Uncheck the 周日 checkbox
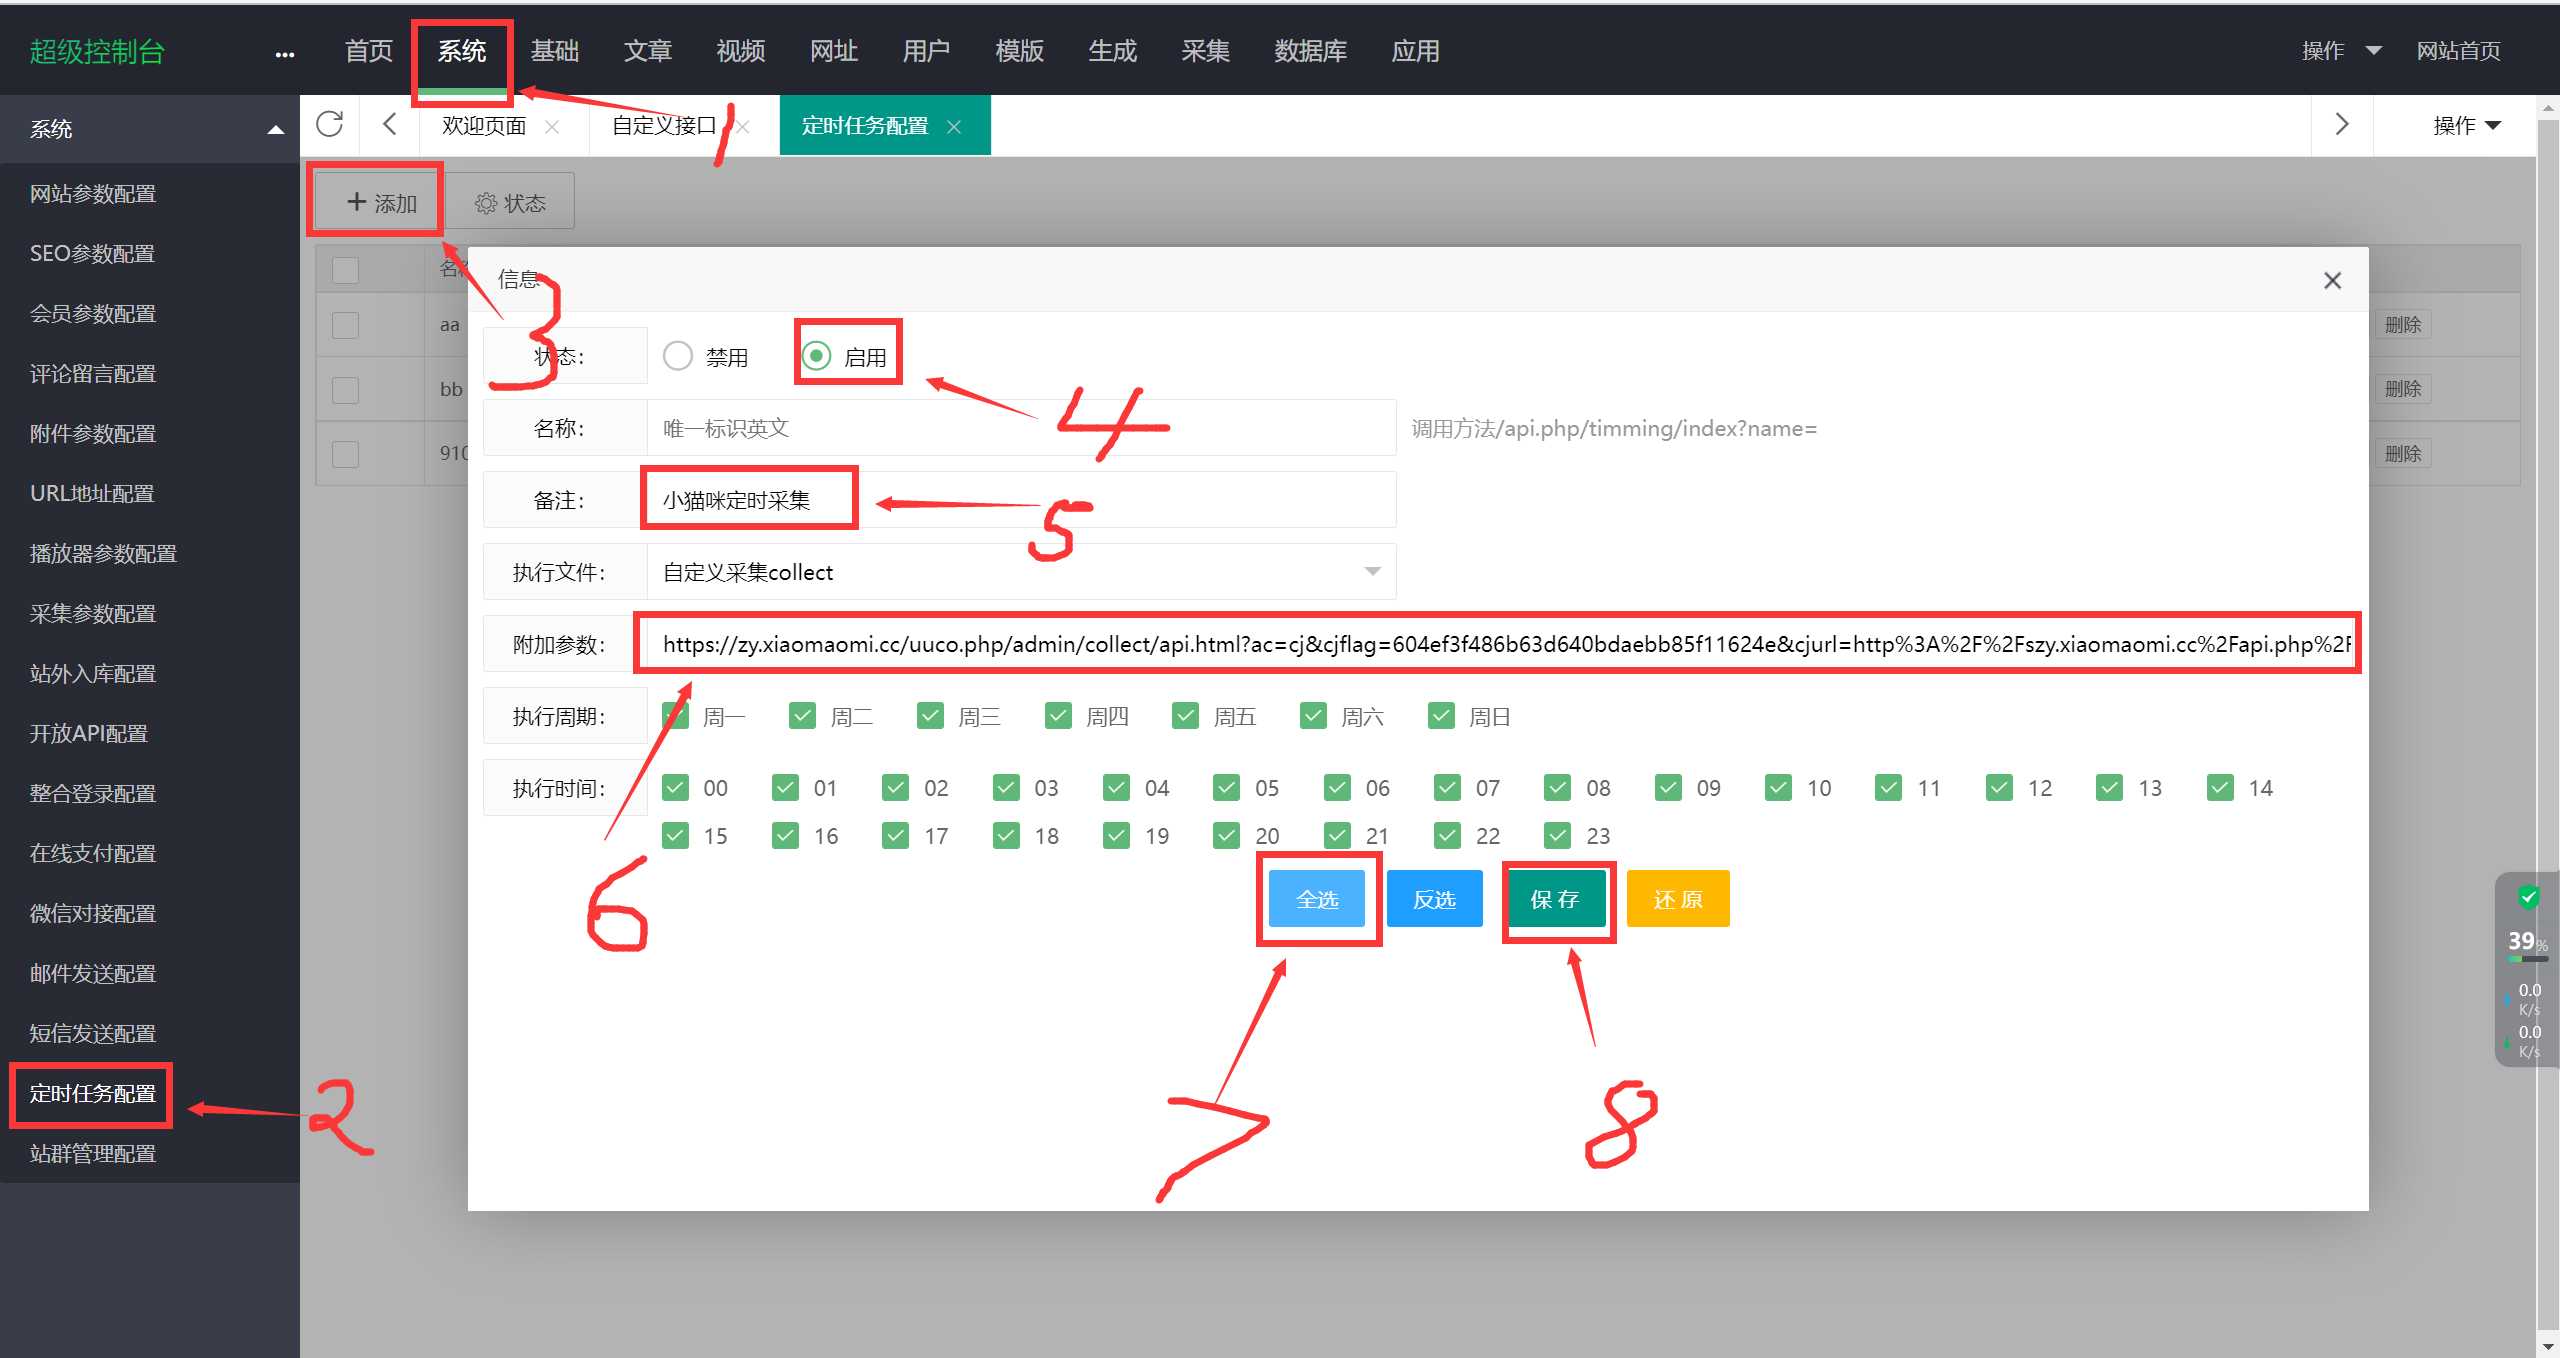 click(x=1441, y=716)
